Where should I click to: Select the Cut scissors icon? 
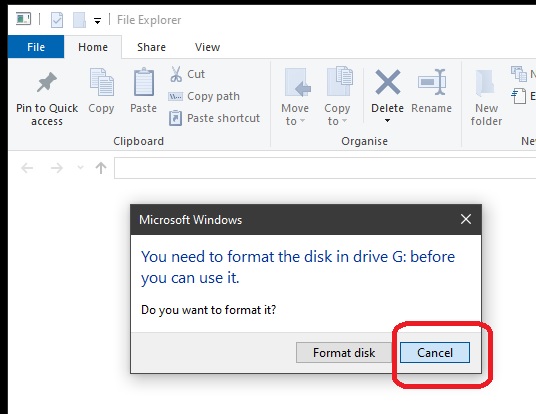pyautogui.click(x=176, y=74)
